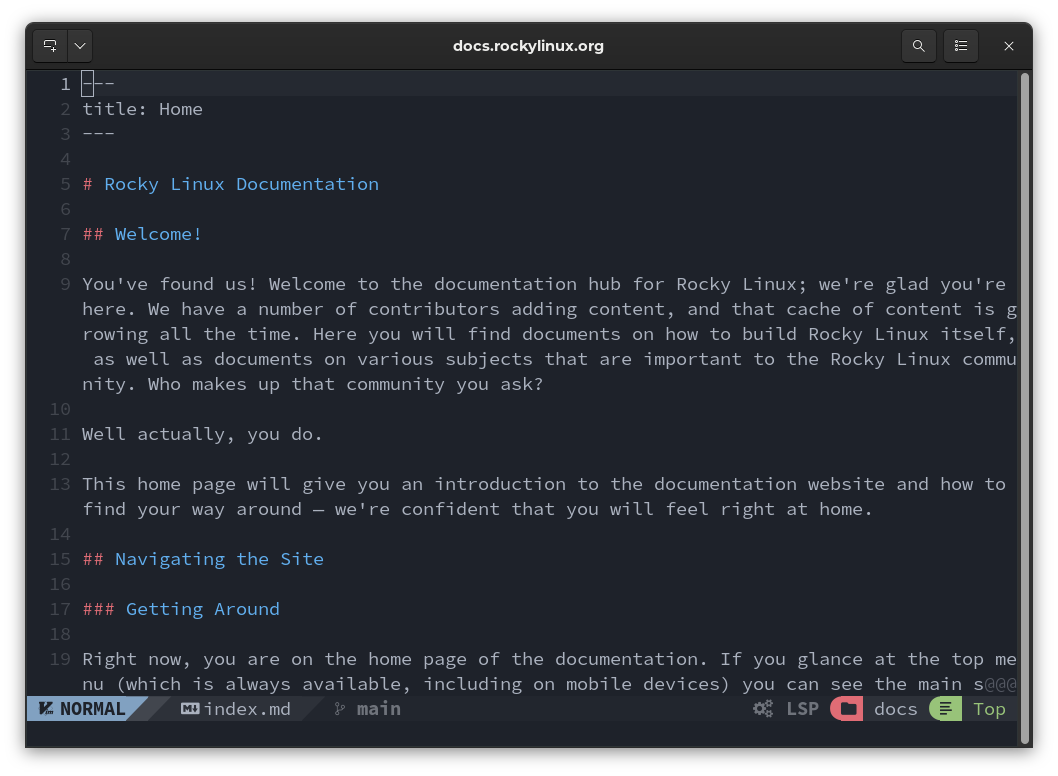The image size is (1058, 776).
Task: Open a new terminal tab
Action: pyautogui.click(x=49, y=45)
